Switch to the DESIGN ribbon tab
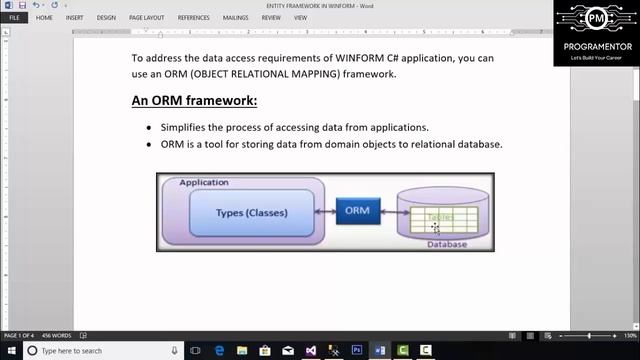 coord(106,18)
